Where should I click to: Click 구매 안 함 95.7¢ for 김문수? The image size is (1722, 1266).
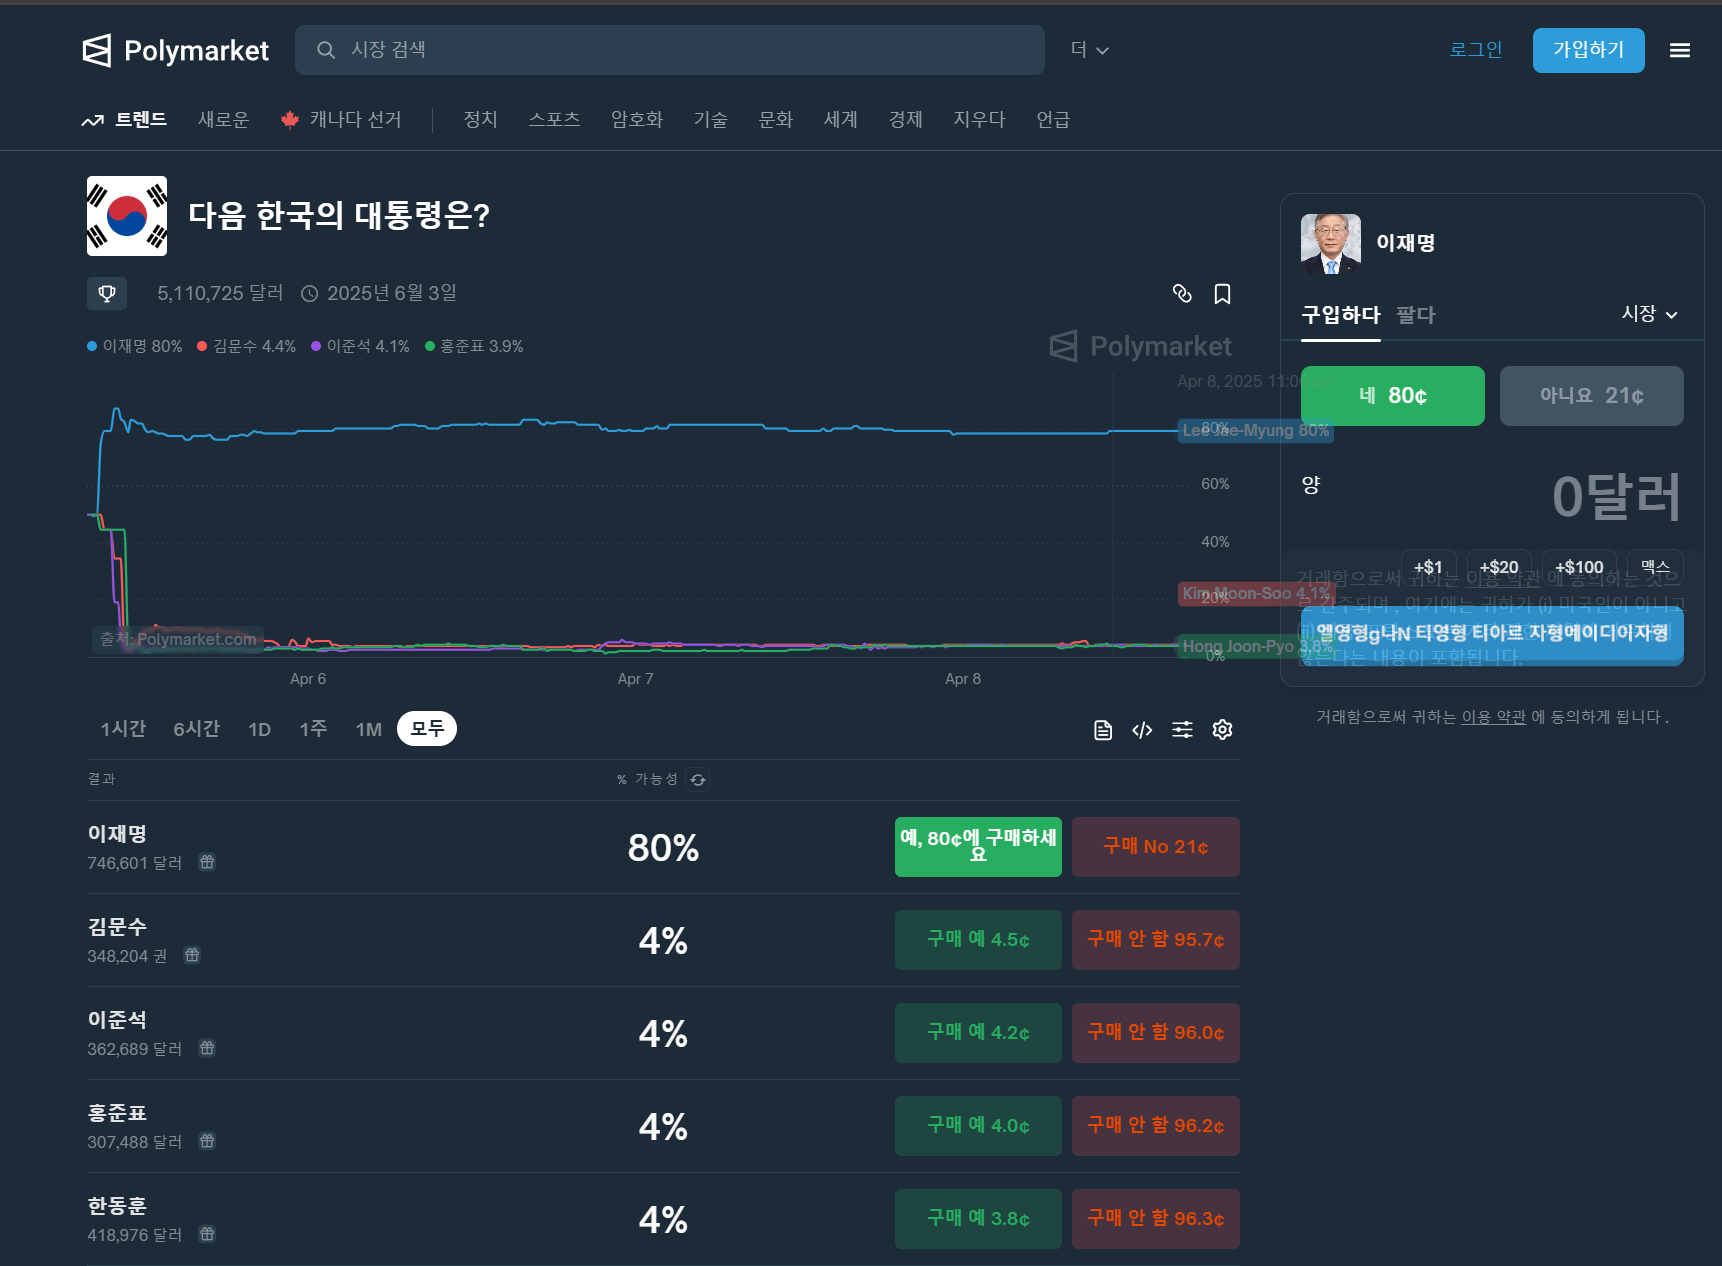coord(1156,940)
